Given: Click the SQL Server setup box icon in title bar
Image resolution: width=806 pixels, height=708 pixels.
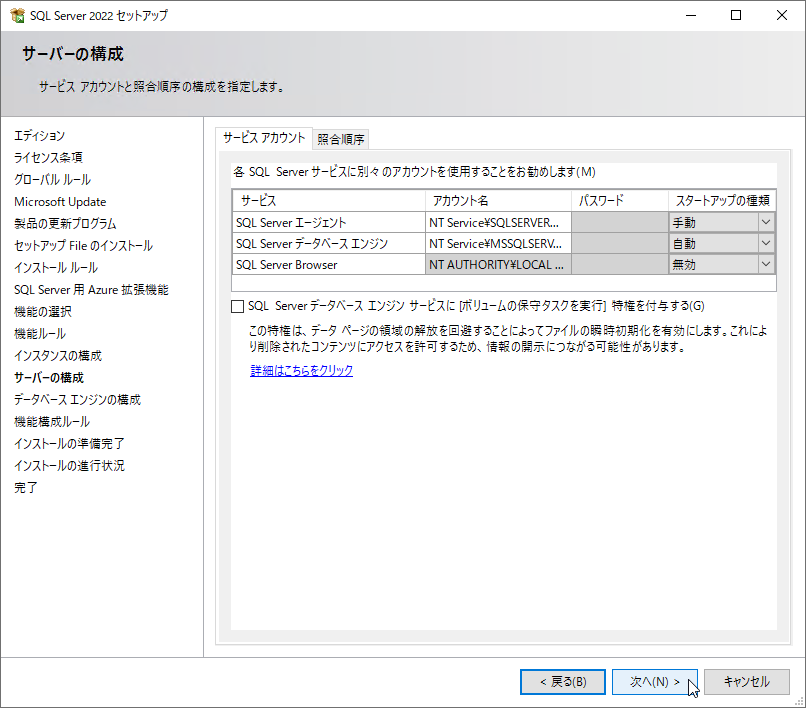Looking at the screenshot, I should point(17,15).
